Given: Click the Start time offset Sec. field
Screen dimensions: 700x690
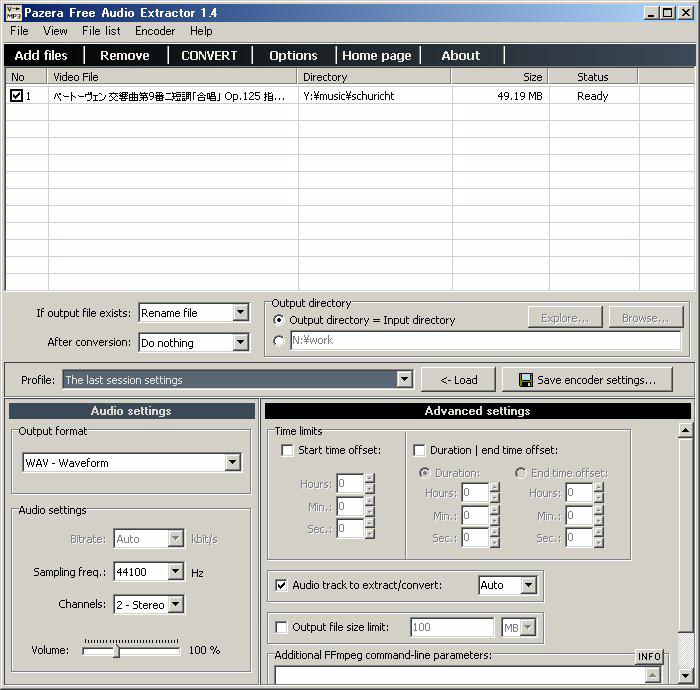Looking at the screenshot, I should 350,528.
